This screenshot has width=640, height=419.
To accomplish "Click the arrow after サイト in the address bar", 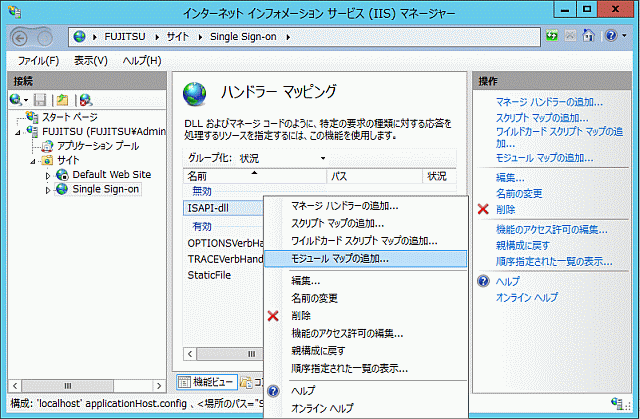I will 200,37.
